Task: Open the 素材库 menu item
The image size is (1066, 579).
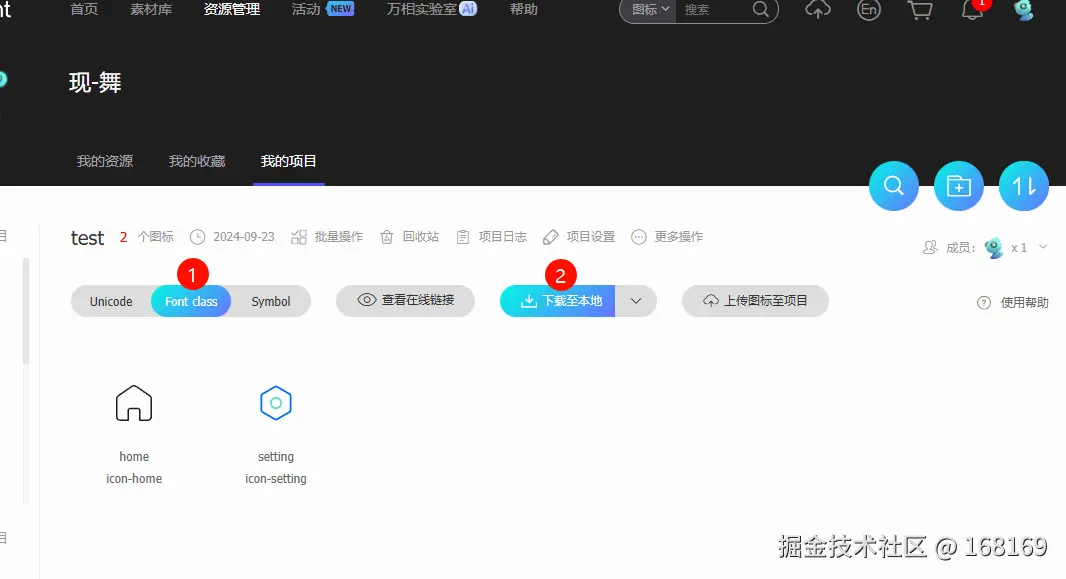Action: pos(150,11)
